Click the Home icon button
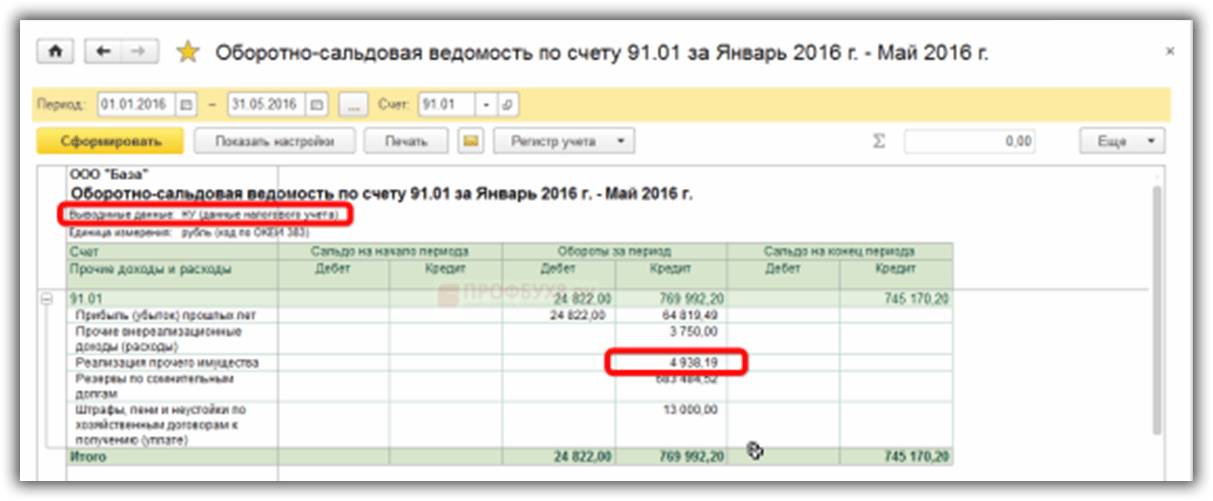1213x501 pixels. (x=55, y=52)
